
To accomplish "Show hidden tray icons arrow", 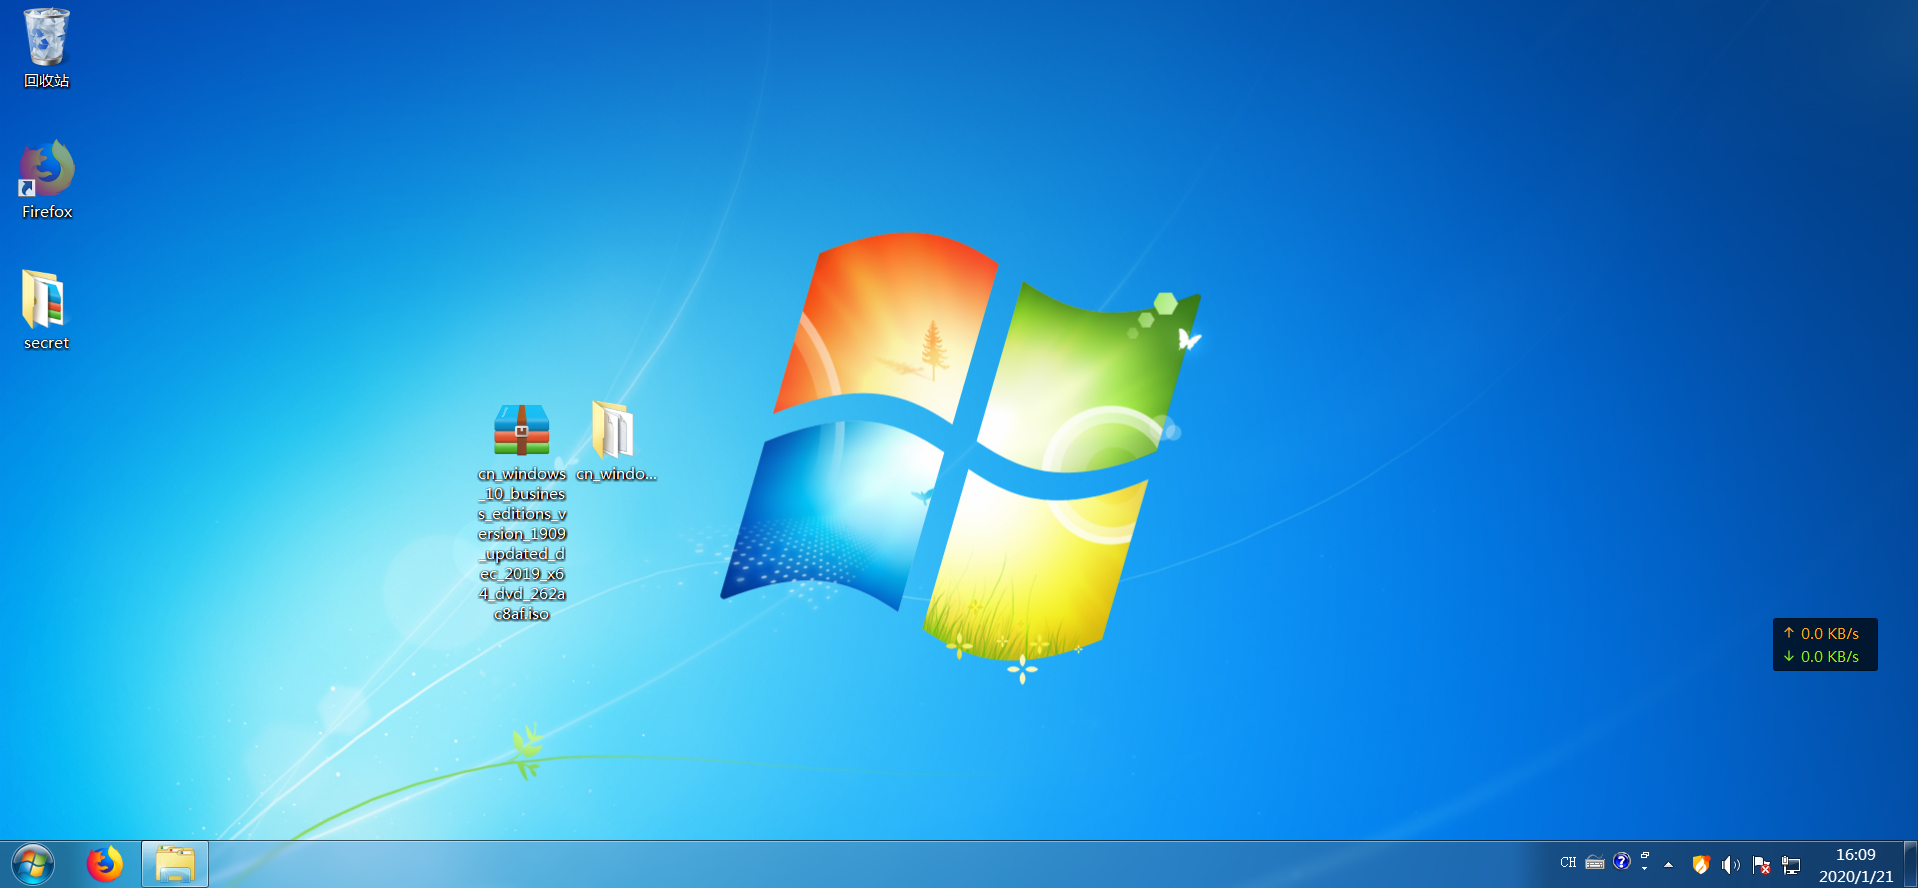I will tap(1668, 865).
